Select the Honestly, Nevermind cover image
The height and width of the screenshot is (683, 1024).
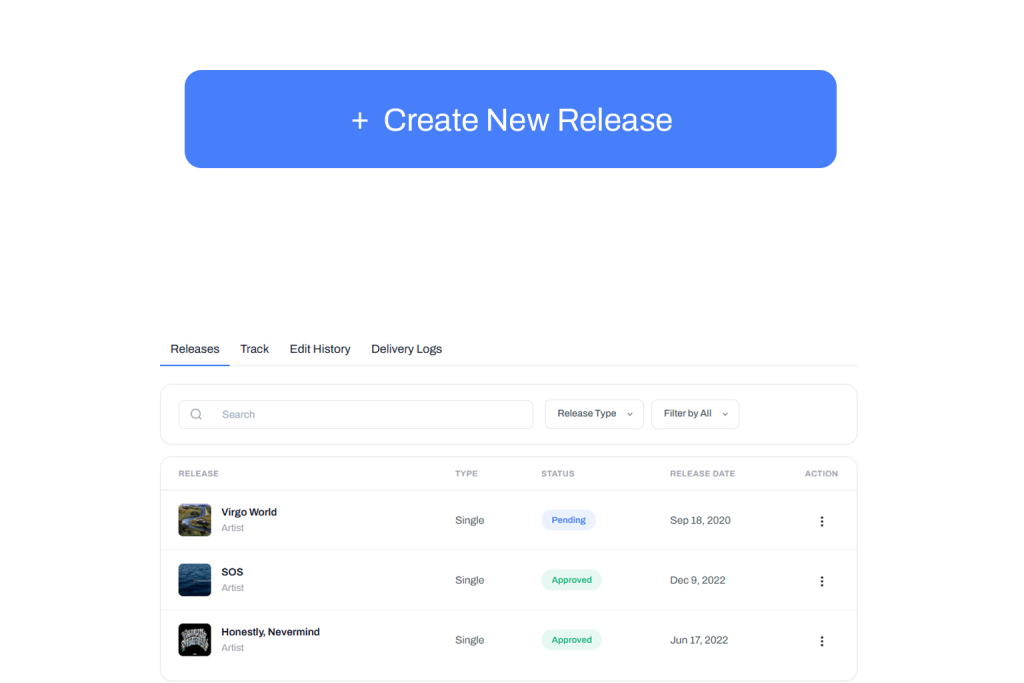(195, 640)
